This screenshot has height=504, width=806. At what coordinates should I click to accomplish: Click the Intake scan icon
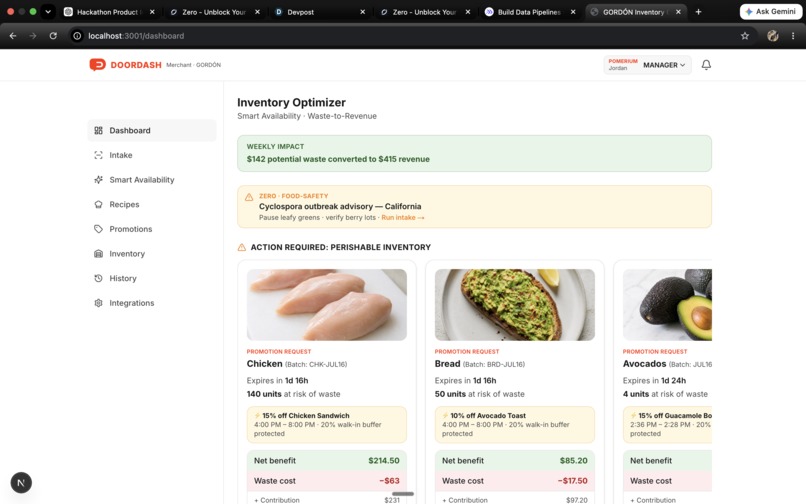[x=98, y=155]
